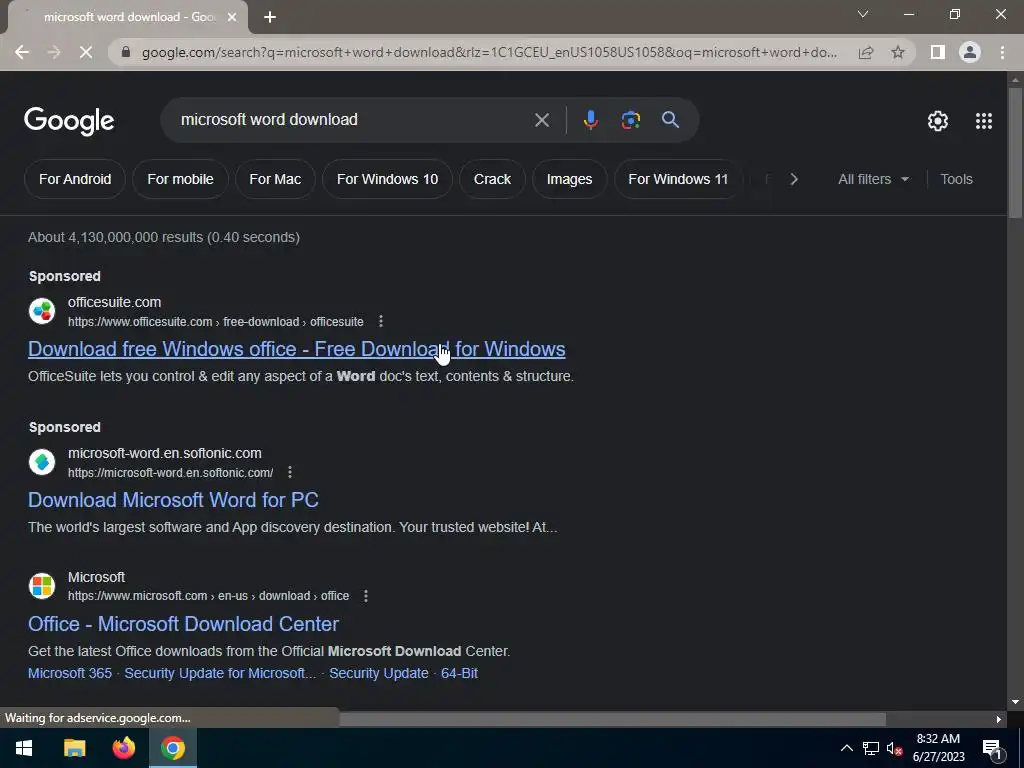Select the For mobile filter chip
This screenshot has width=1024, height=768.
click(180, 179)
